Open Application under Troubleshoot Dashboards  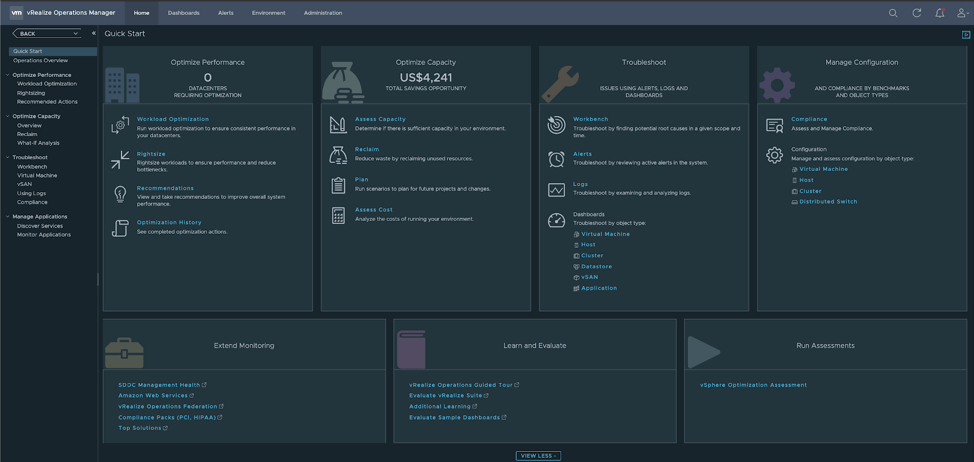click(x=599, y=288)
